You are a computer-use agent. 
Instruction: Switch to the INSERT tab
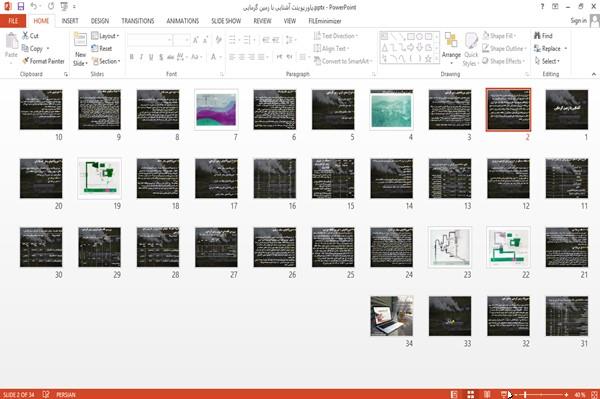tap(70, 21)
